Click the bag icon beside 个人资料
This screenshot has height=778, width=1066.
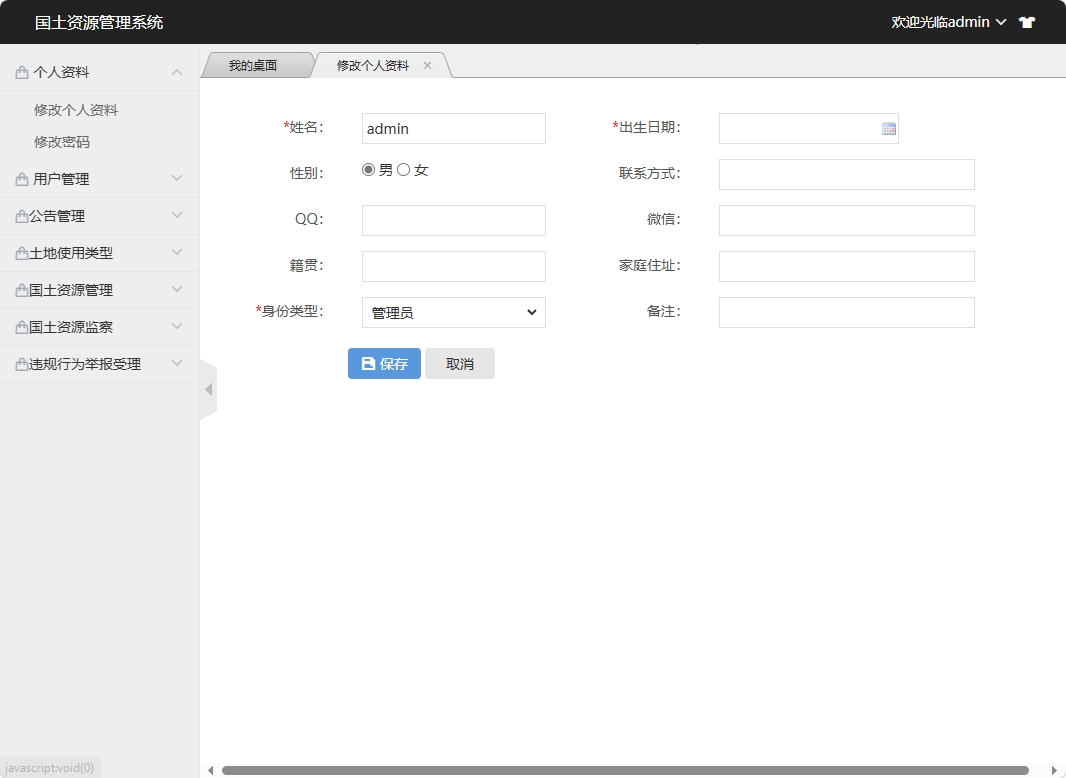point(22,73)
